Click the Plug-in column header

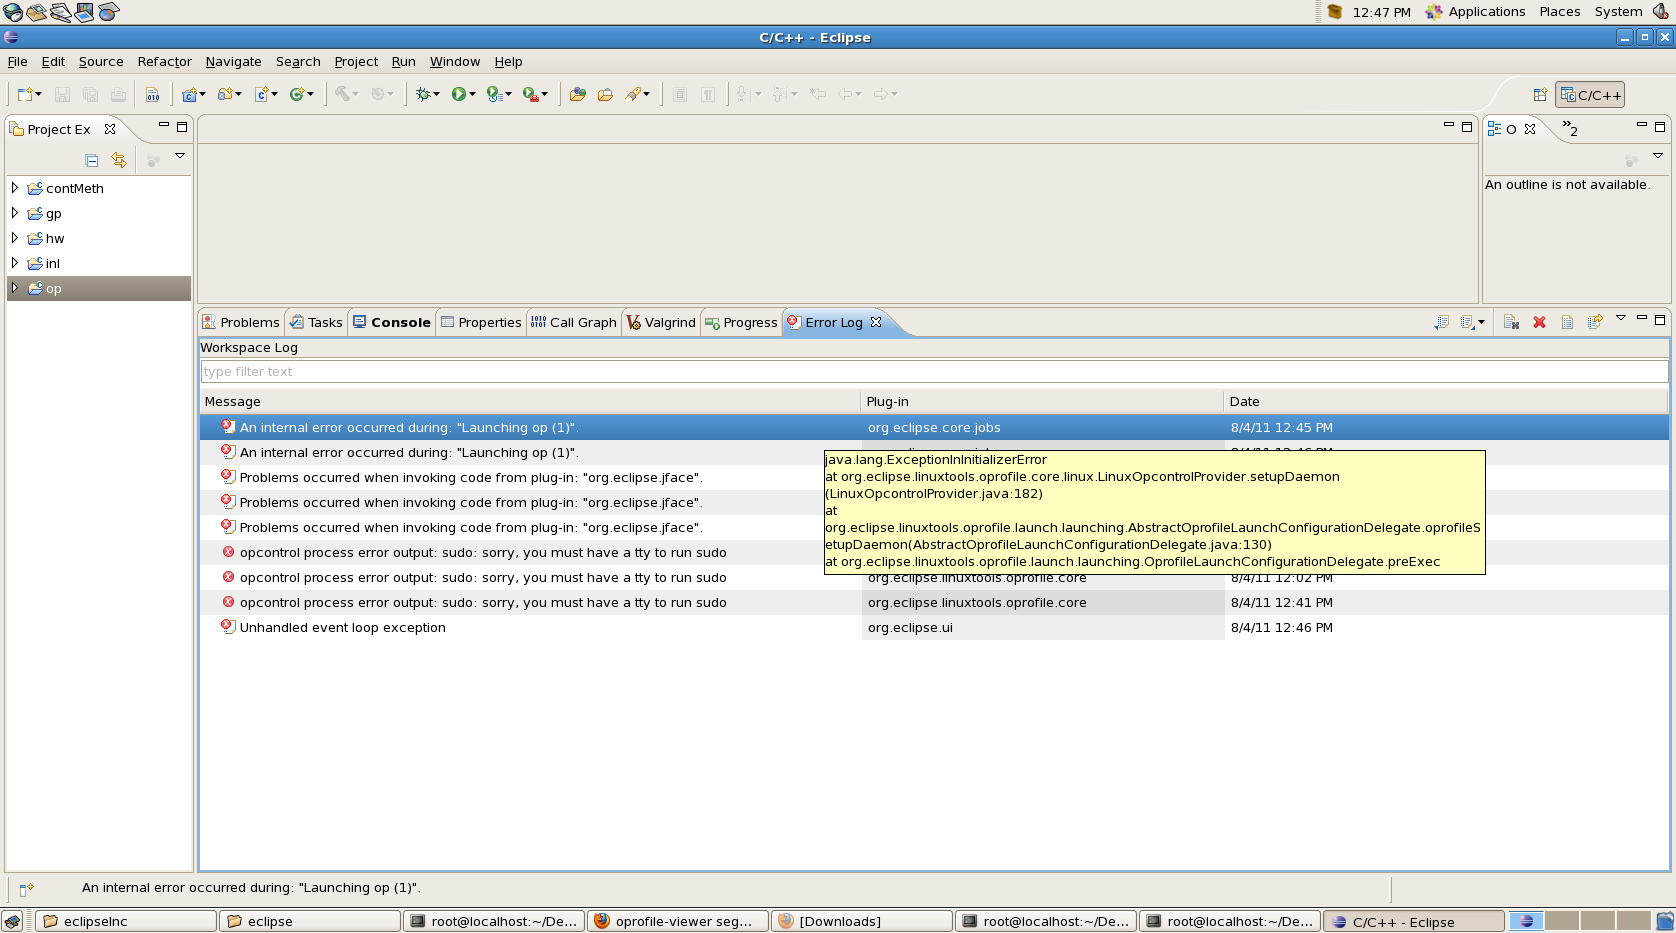(x=1042, y=401)
